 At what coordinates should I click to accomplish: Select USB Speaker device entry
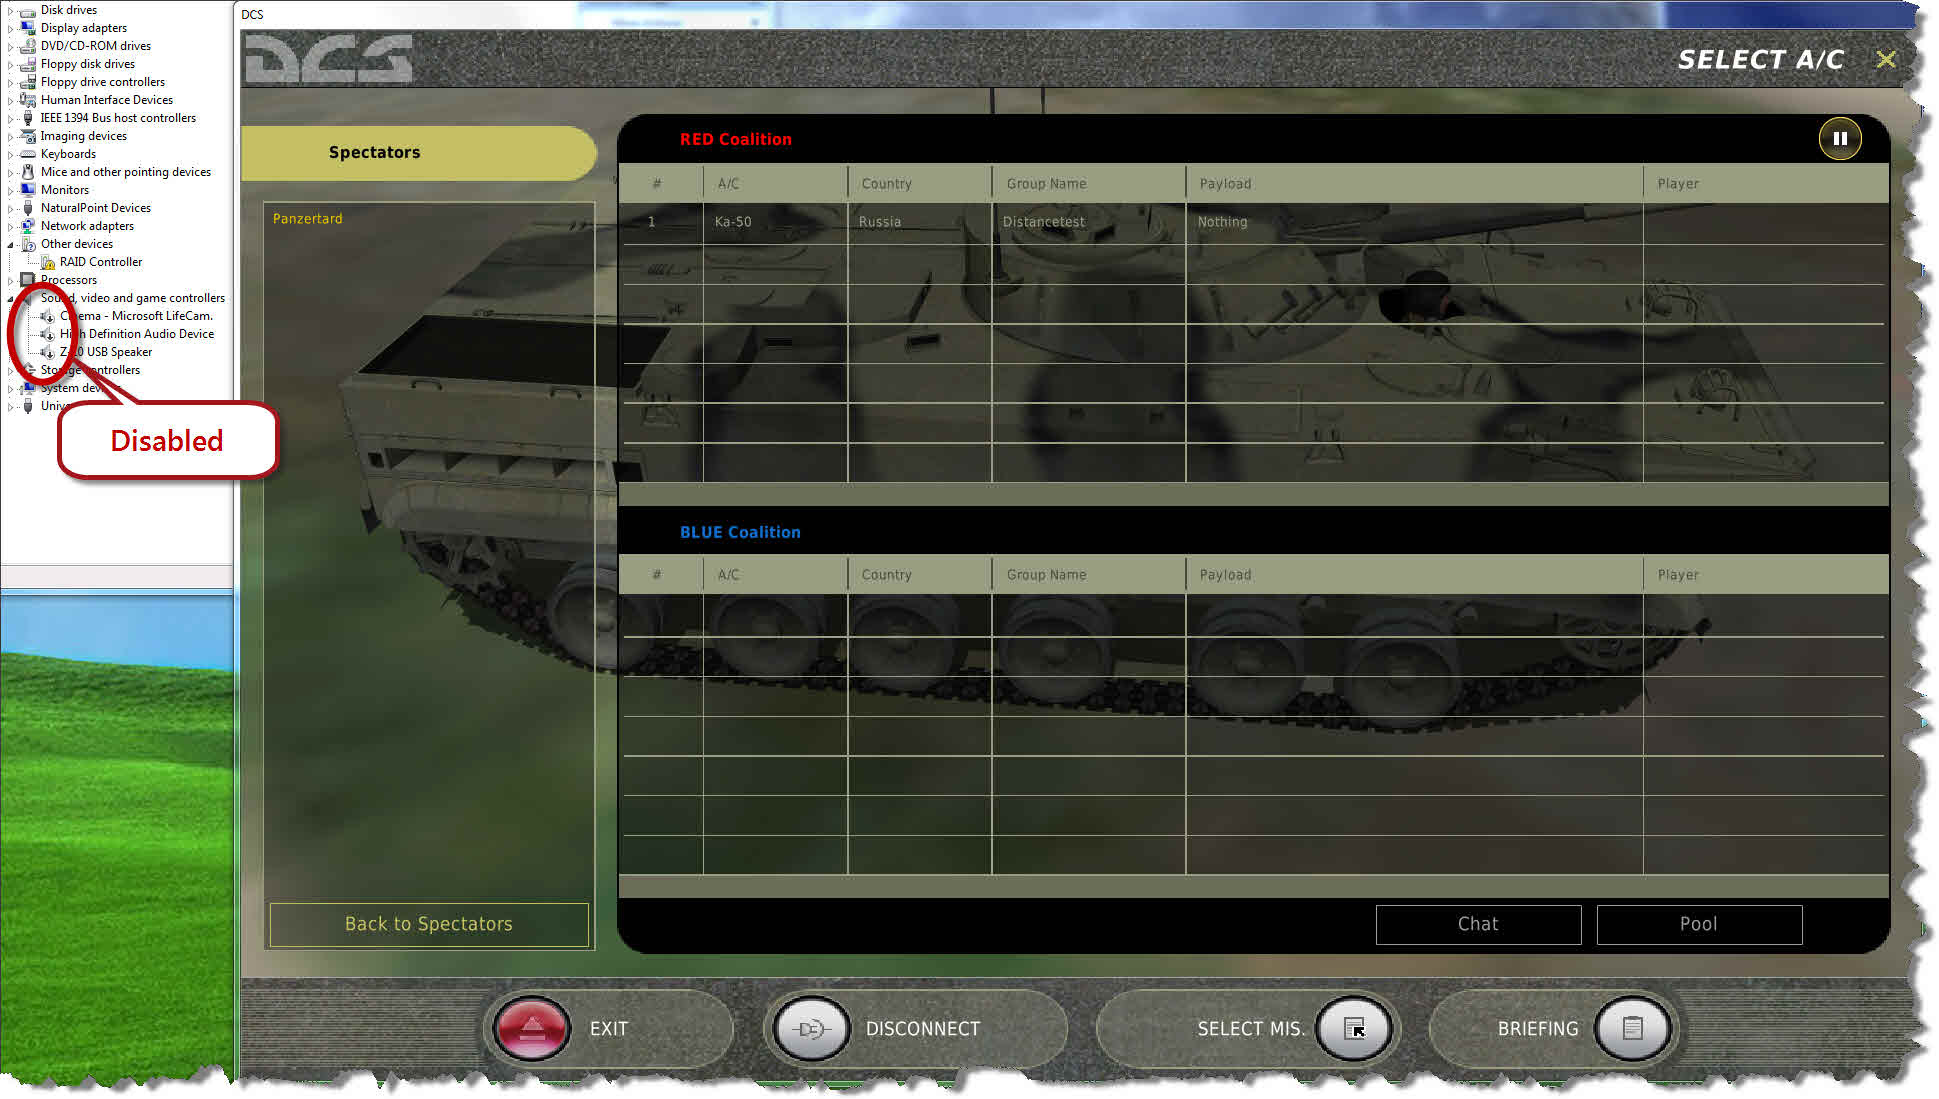(x=106, y=352)
